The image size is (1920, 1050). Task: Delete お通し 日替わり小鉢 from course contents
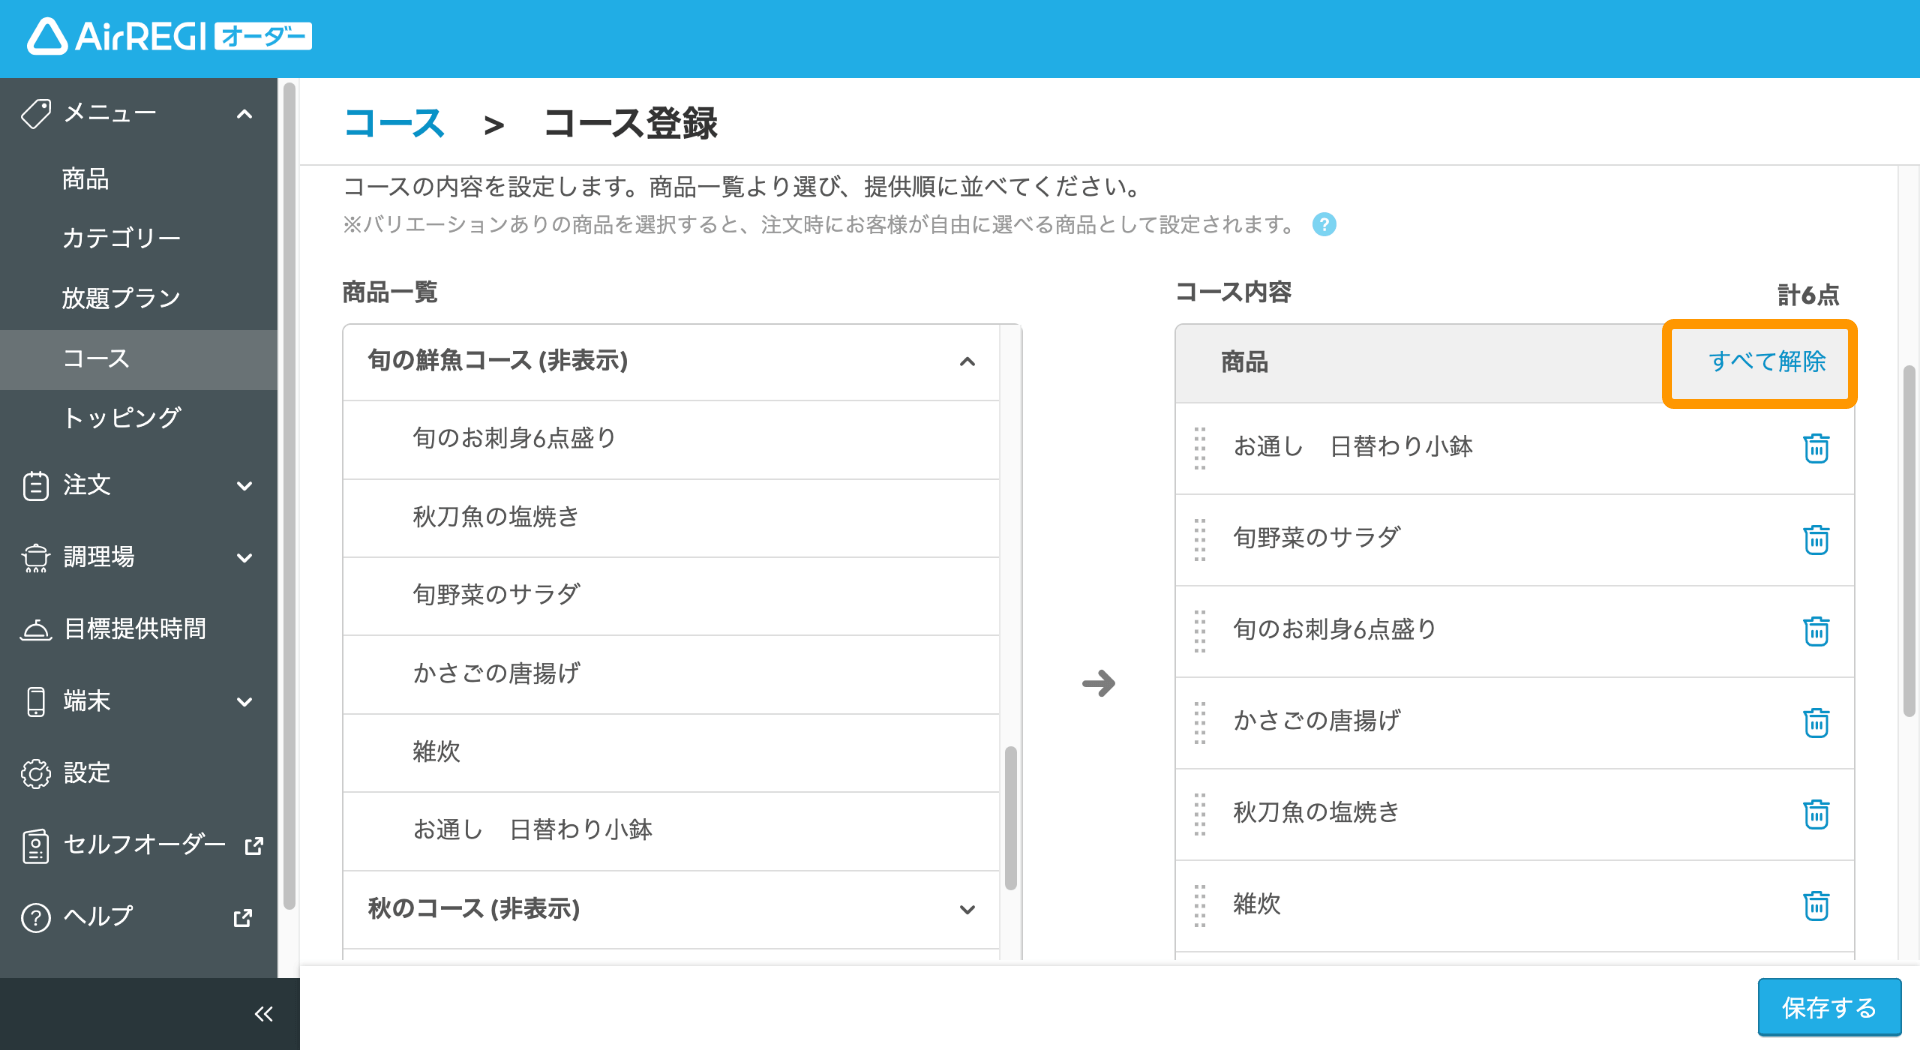tap(1816, 448)
